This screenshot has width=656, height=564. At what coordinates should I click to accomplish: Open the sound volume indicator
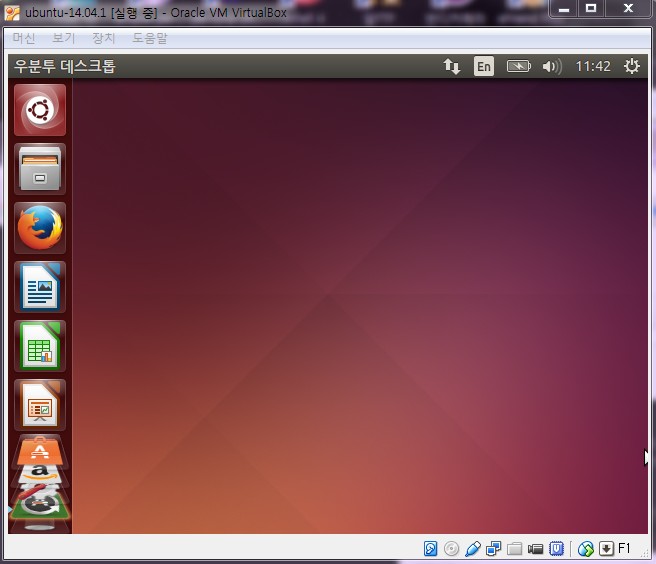point(551,67)
